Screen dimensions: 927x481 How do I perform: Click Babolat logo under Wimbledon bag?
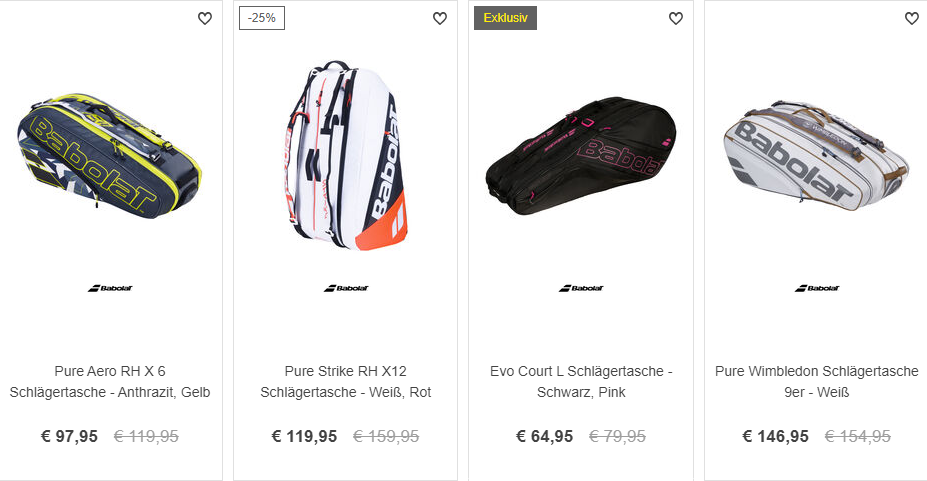tap(817, 288)
